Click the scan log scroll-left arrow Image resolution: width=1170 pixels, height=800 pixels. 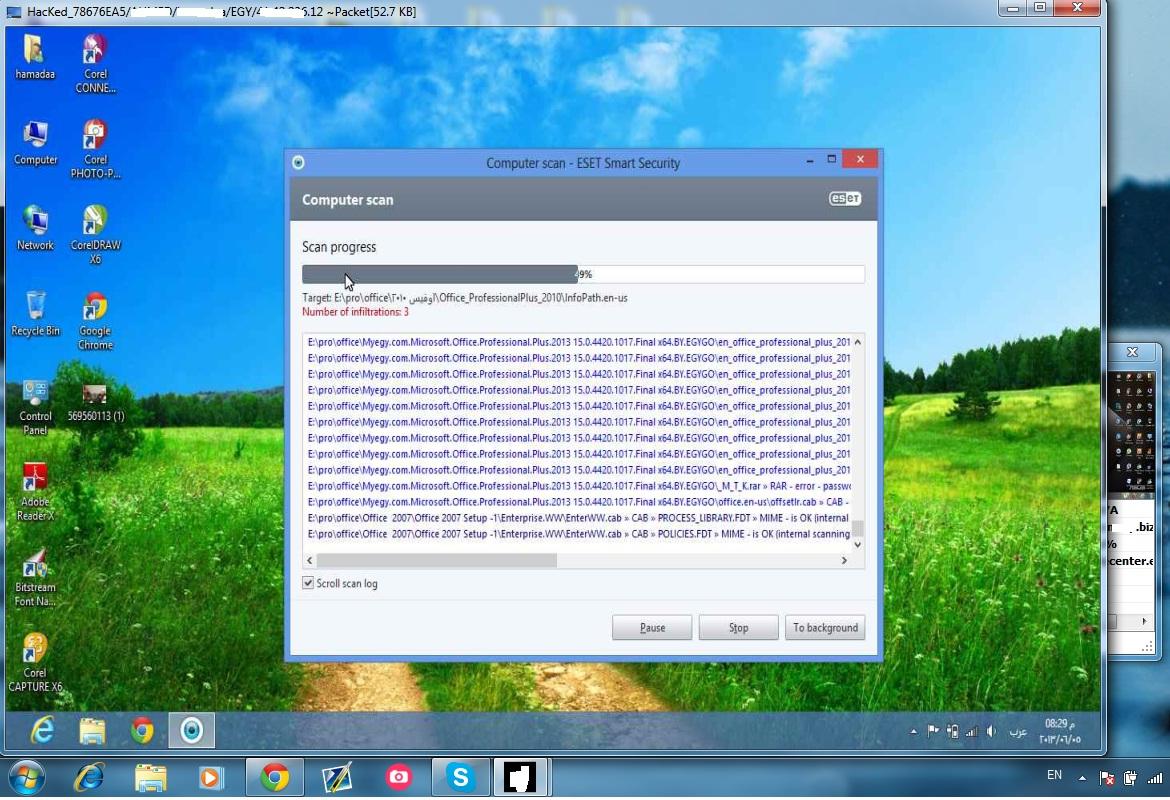[310, 560]
